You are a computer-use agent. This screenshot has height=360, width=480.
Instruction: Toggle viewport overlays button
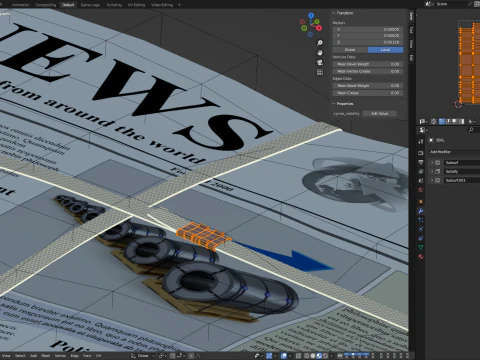coord(284,356)
